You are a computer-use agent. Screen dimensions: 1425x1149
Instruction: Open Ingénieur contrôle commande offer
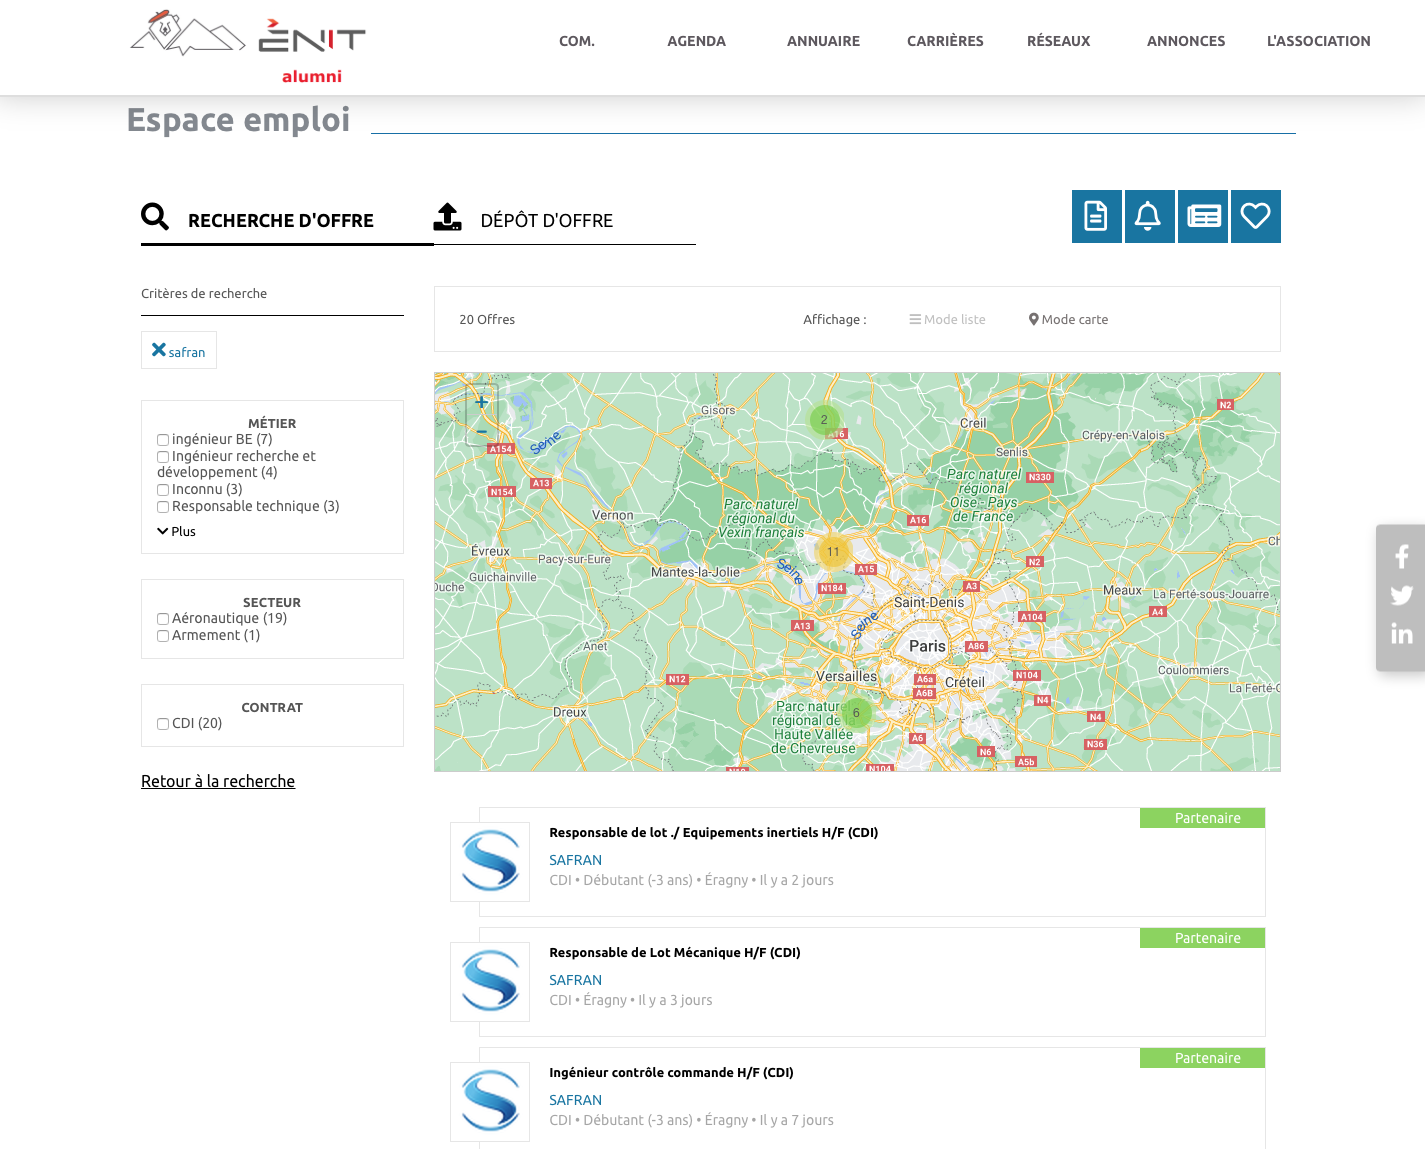coord(671,1072)
